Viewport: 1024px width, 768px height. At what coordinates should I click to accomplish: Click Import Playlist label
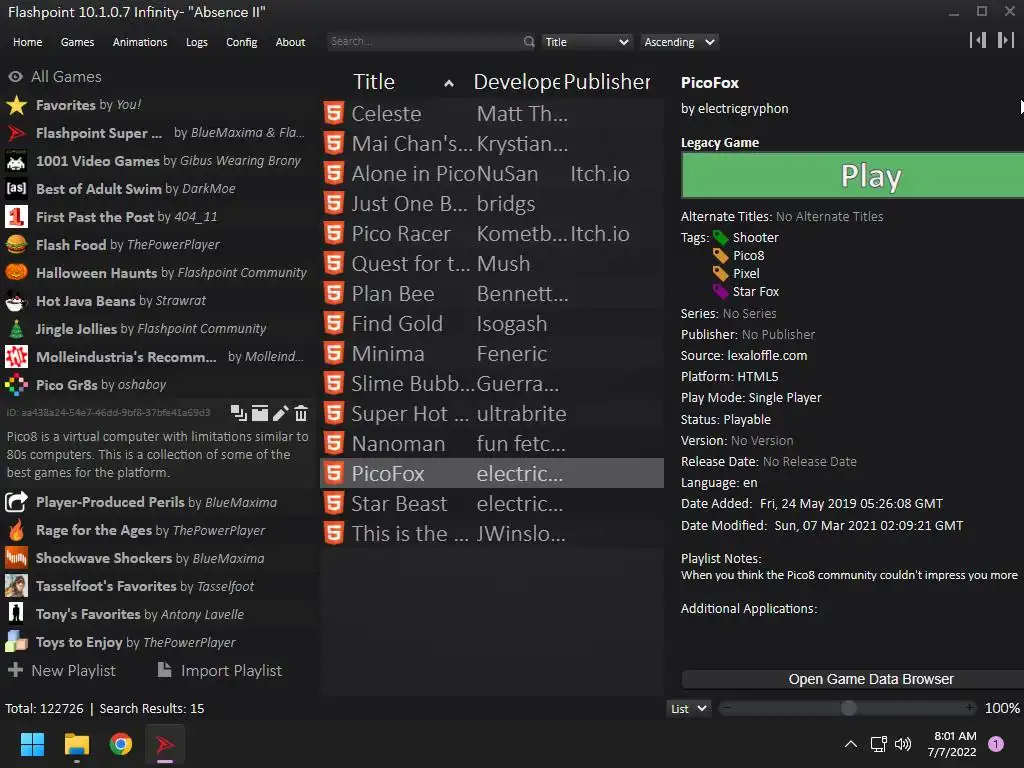pos(231,671)
